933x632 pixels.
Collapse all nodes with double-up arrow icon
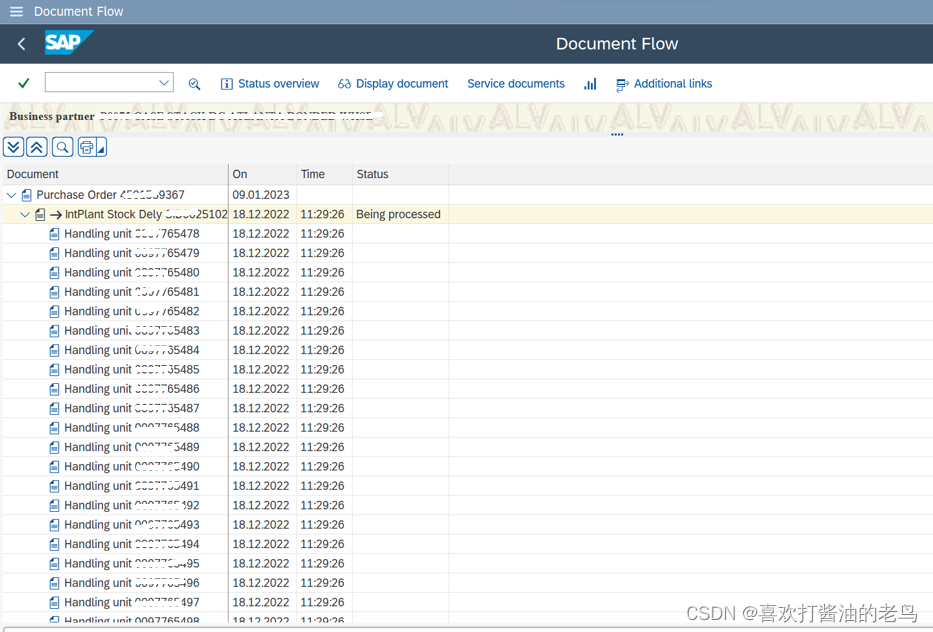tap(36, 147)
